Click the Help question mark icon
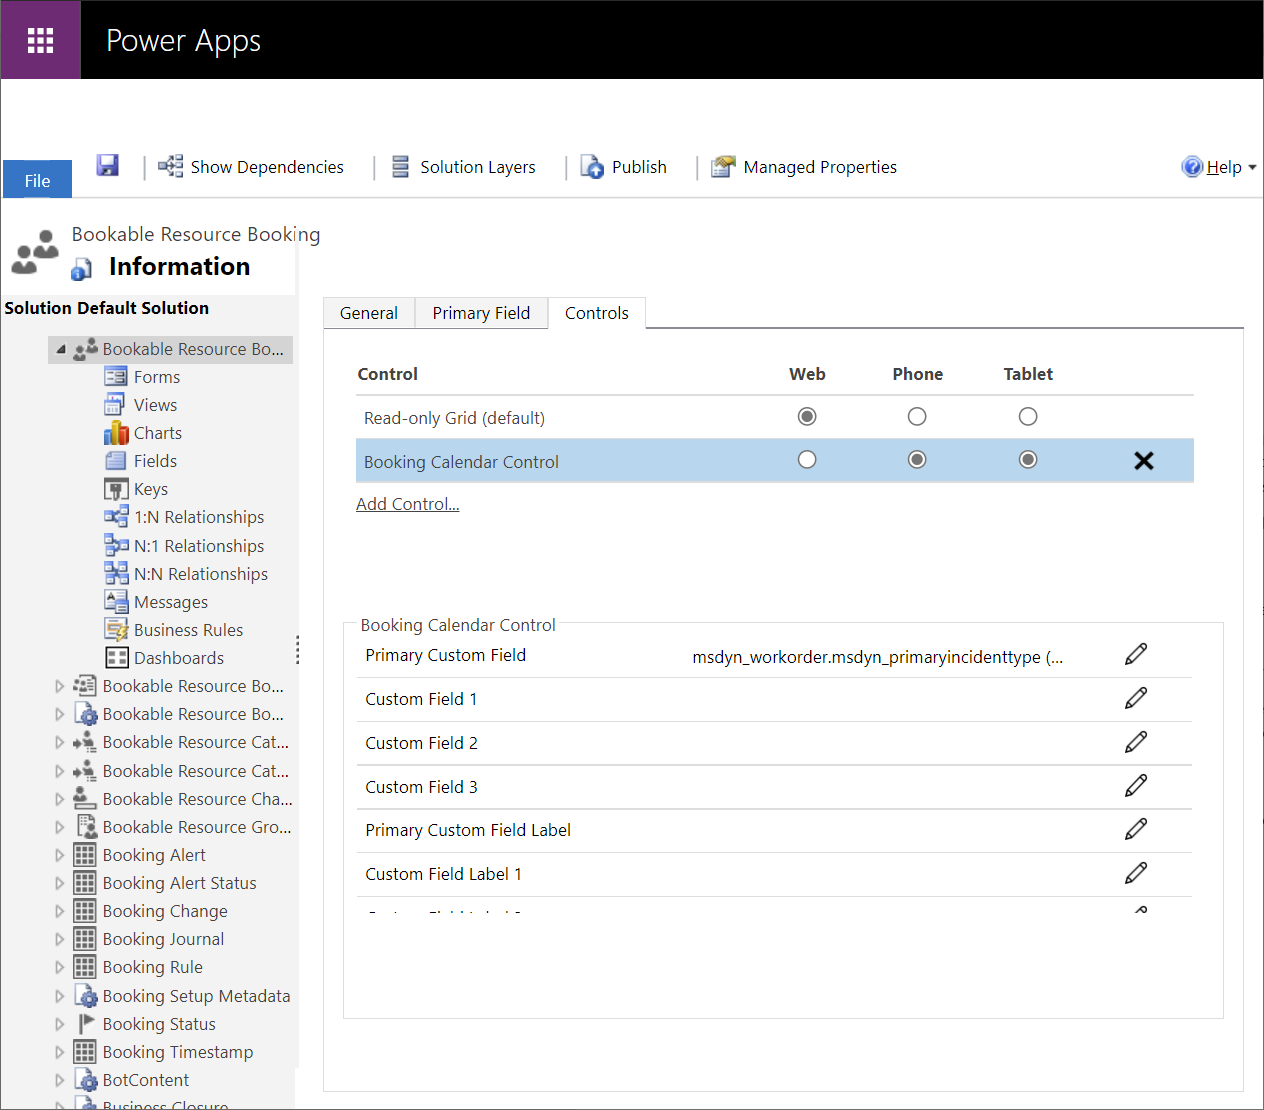The height and width of the screenshot is (1110, 1264). point(1192,166)
